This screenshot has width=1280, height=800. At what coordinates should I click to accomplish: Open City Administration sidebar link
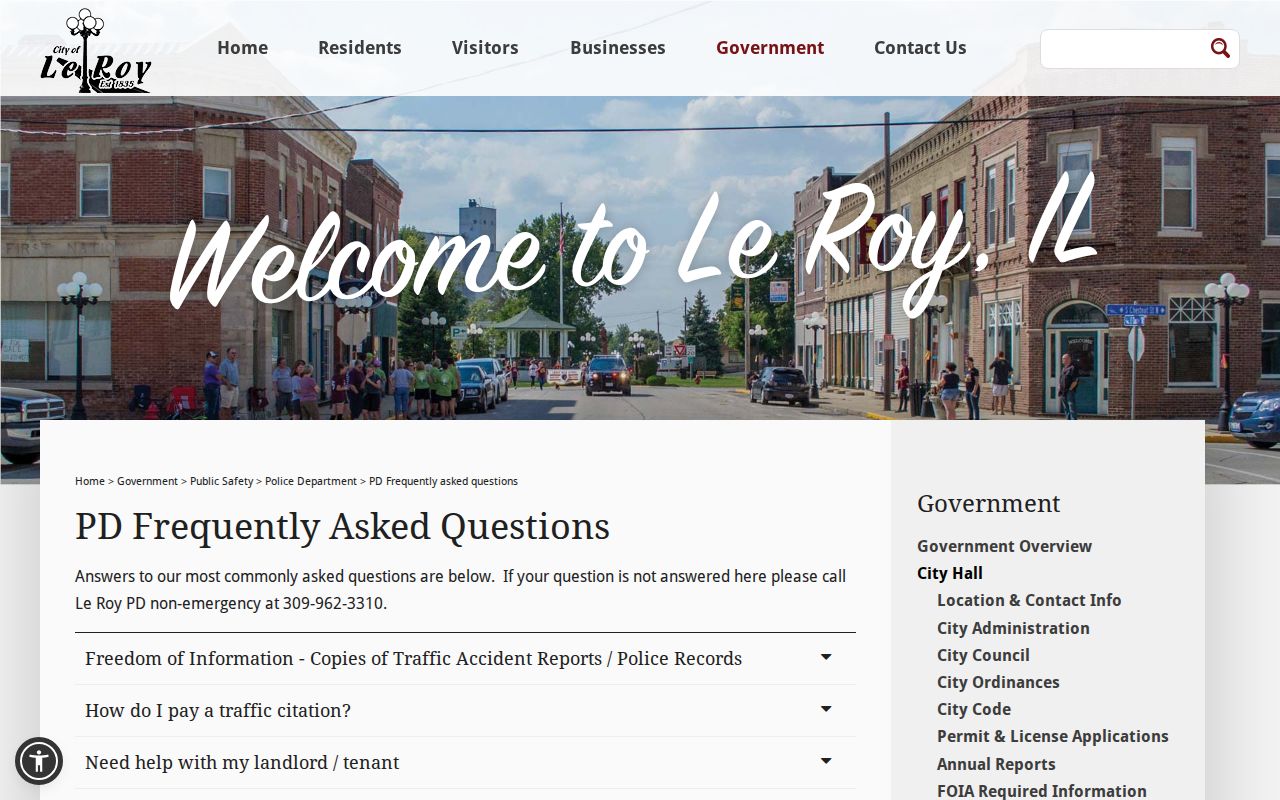pos(1013,628)
